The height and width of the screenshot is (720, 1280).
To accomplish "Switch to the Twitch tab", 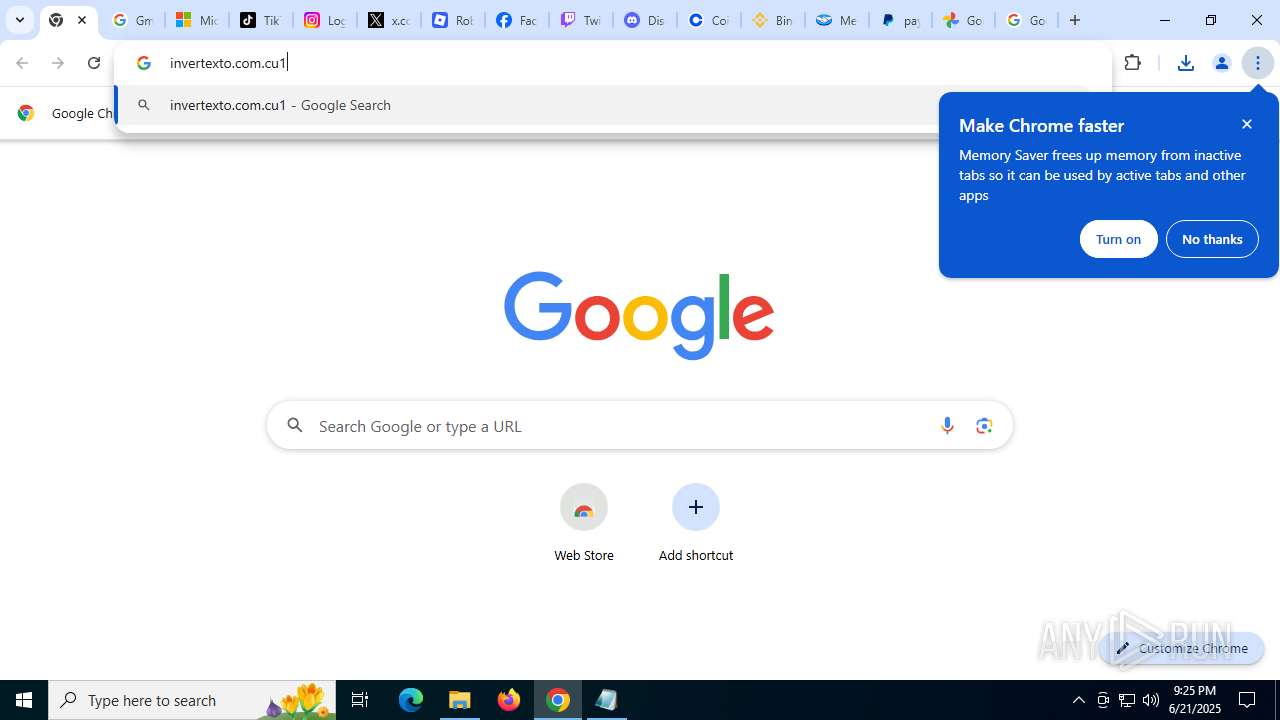I will click(x=580, y=20).
